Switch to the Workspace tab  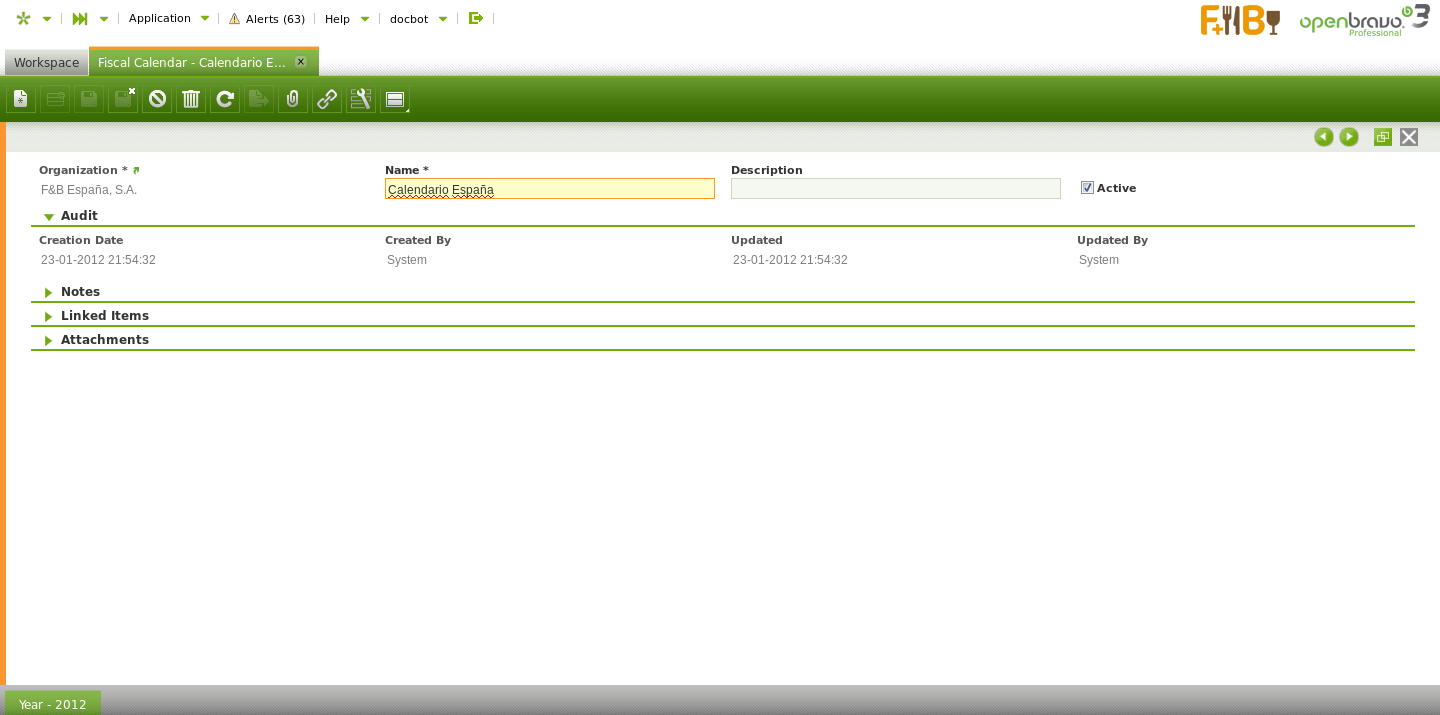point(46,62)
